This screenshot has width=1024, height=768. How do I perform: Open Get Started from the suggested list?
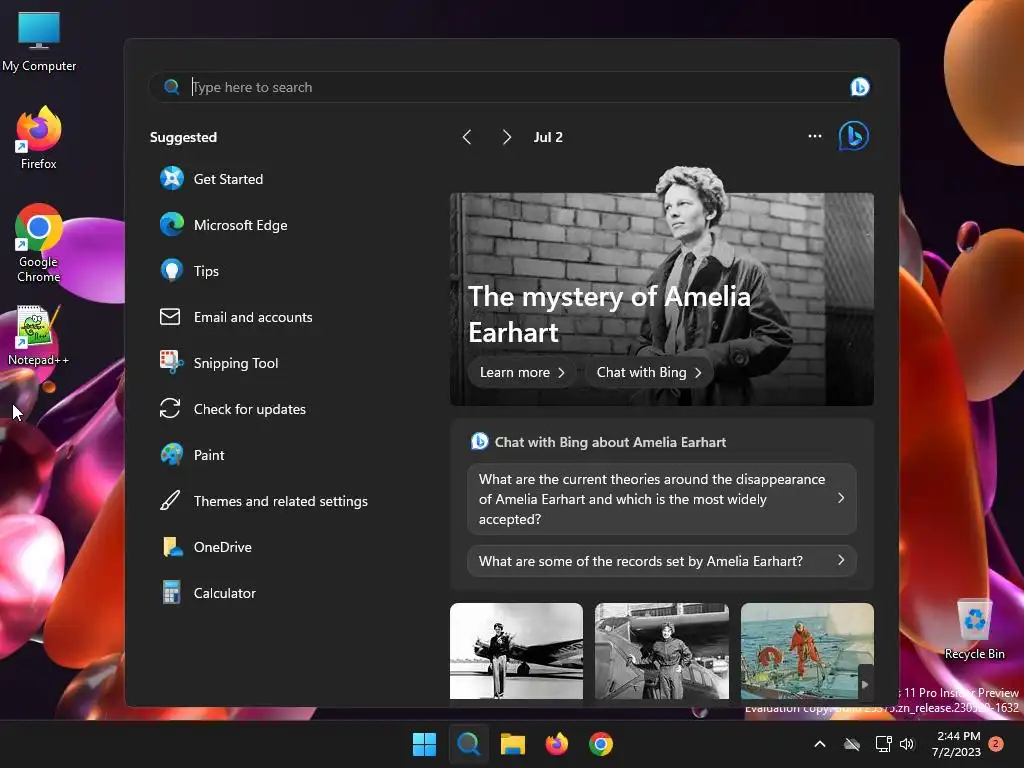(212, 179)
